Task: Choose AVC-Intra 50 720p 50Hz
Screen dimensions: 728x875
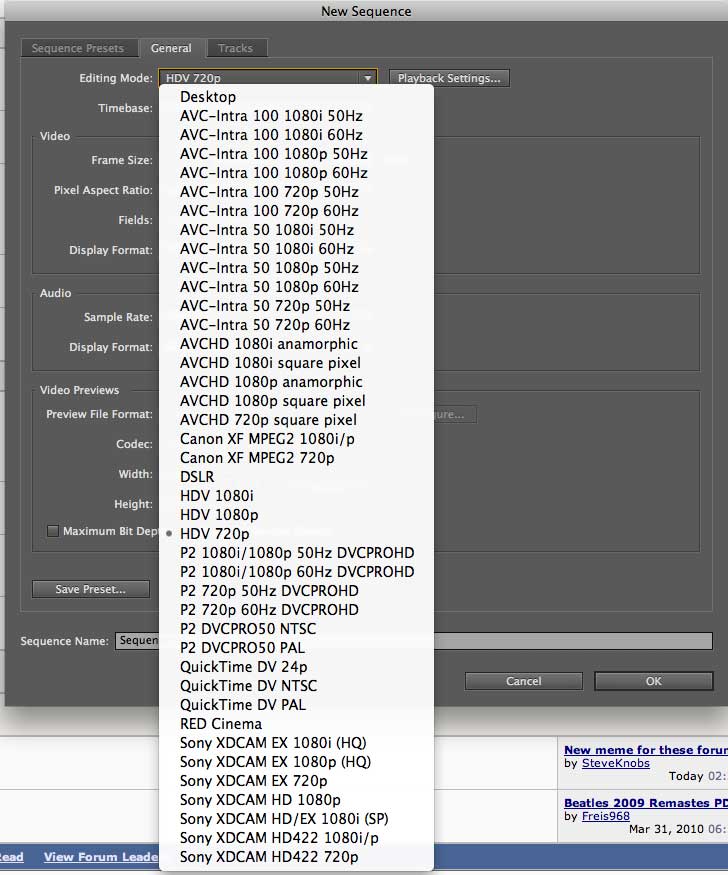Action: [296, 305]
